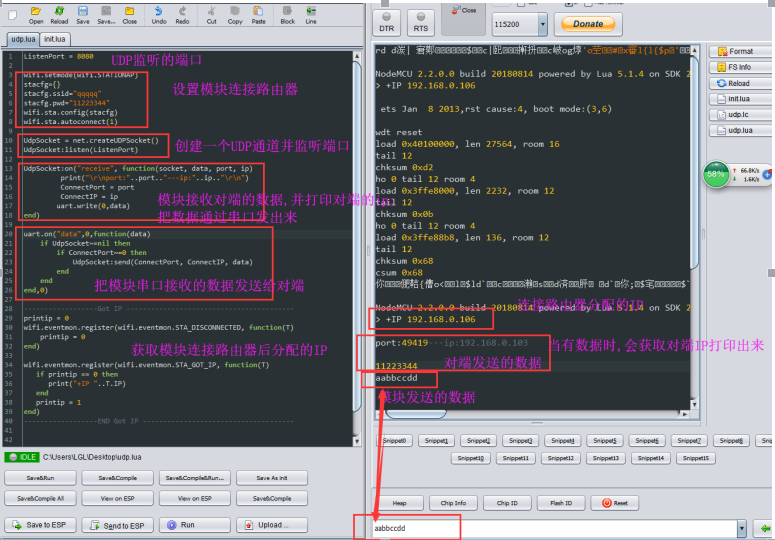Click the Close file toolbar icon
The image size is (775, 540).
click(129, 15)
